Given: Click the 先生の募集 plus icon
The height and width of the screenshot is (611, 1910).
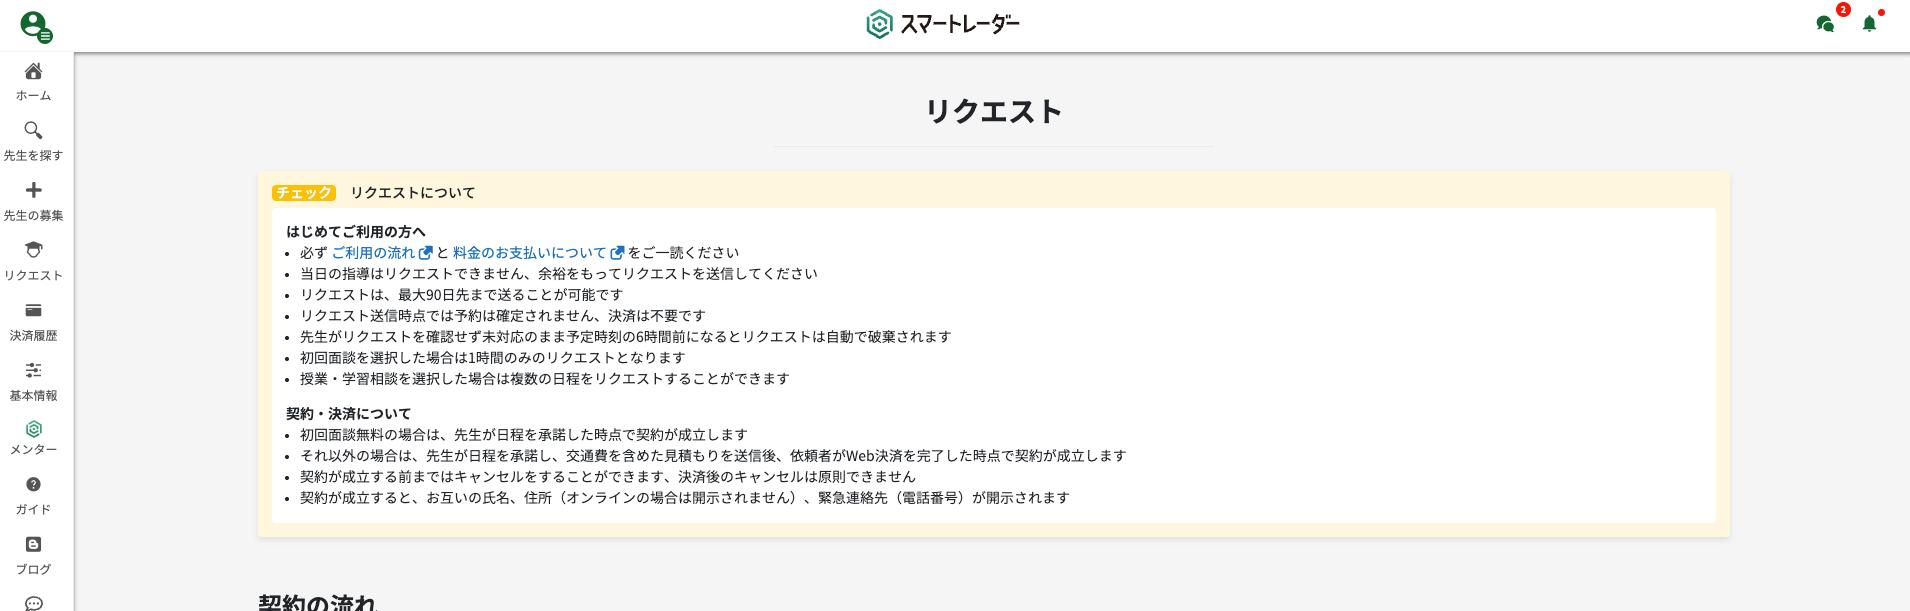Looking at the screenshot, I should 33,190.
